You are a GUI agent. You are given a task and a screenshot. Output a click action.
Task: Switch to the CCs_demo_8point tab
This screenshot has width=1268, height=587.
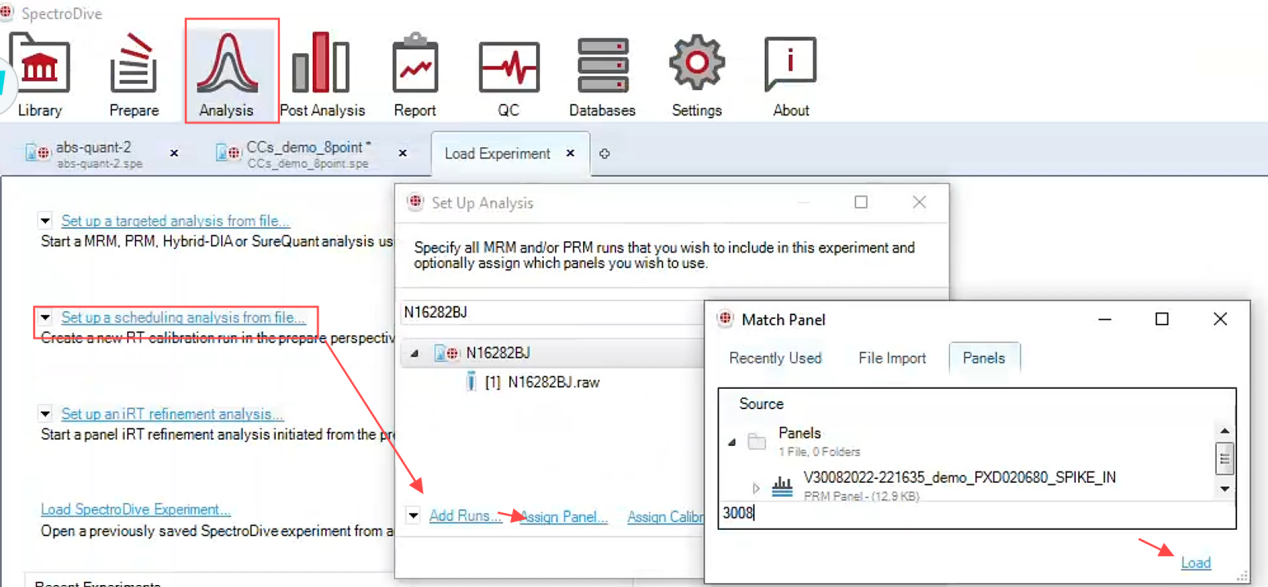[x=309, y=153]
